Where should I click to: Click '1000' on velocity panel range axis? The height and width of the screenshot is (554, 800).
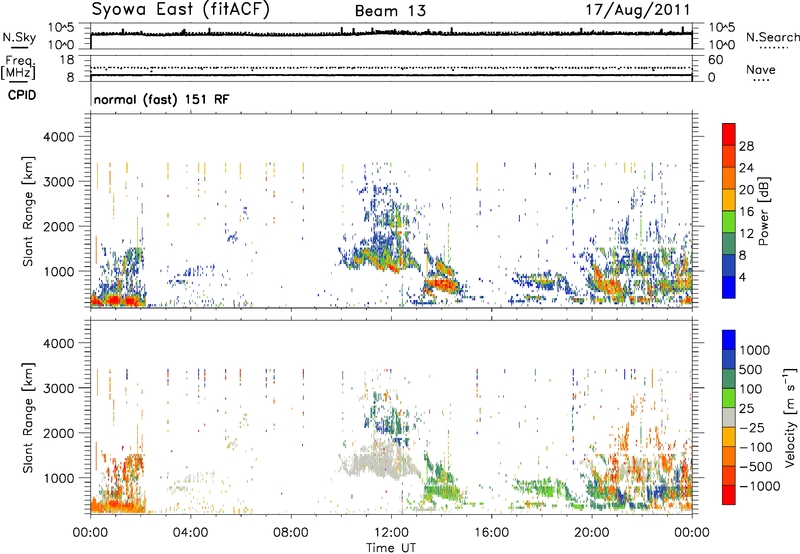[58, 478]
